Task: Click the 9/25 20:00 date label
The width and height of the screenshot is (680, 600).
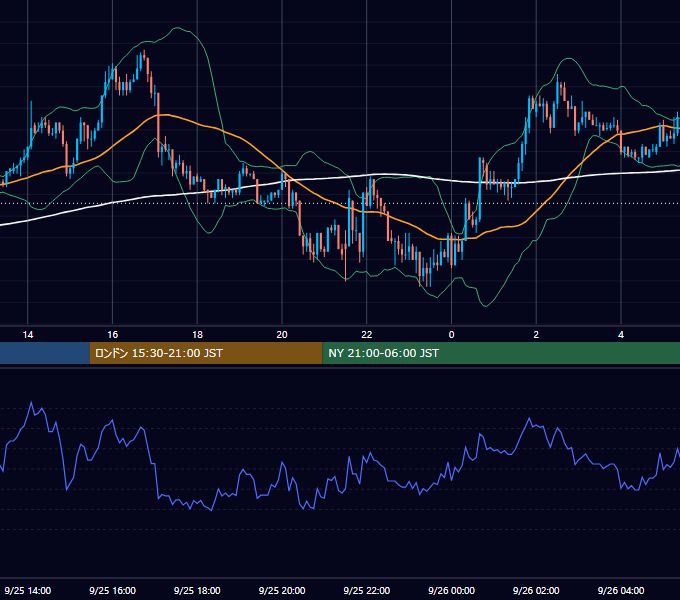Action: tap(282, 590)
